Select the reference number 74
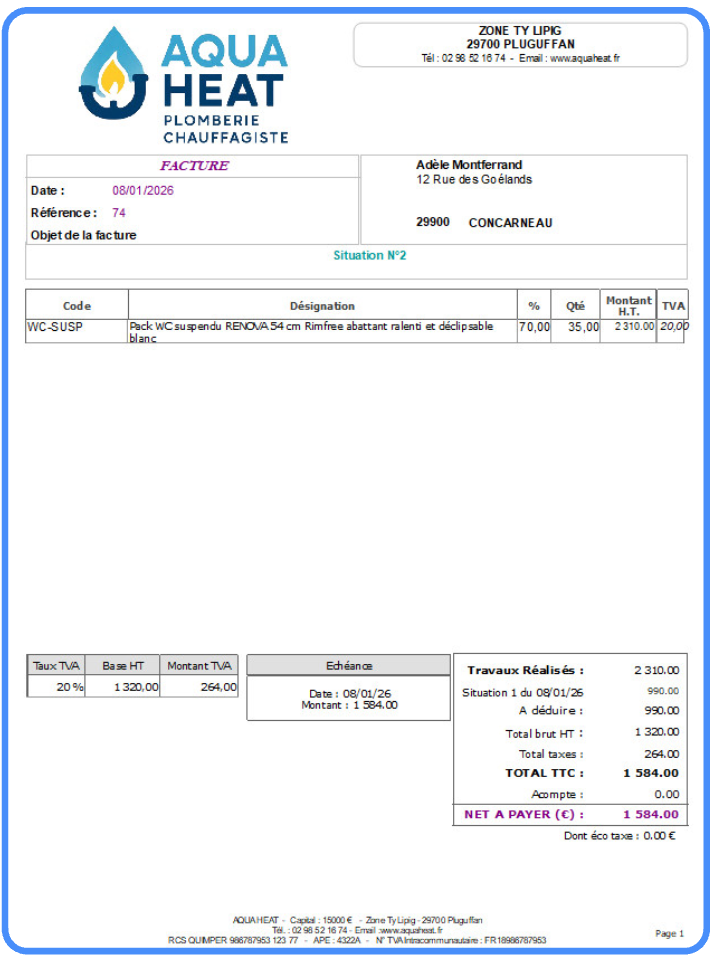Viewport: 712px width, 957px height. pos(119,213)
